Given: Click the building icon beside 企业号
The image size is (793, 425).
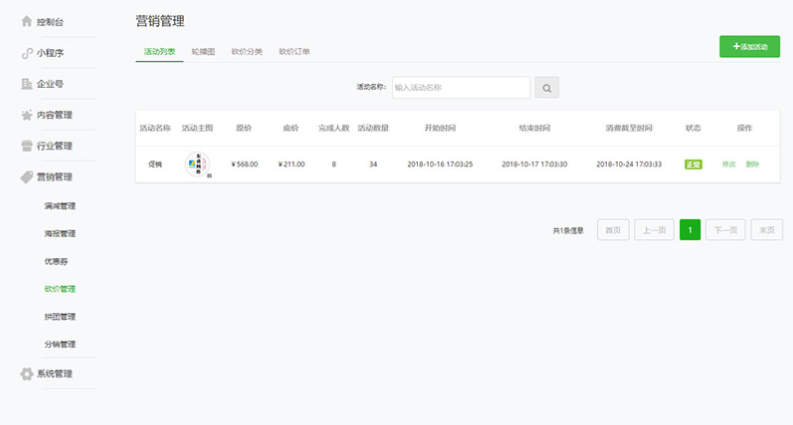Looking at the screenshot, I should (27, 84).
